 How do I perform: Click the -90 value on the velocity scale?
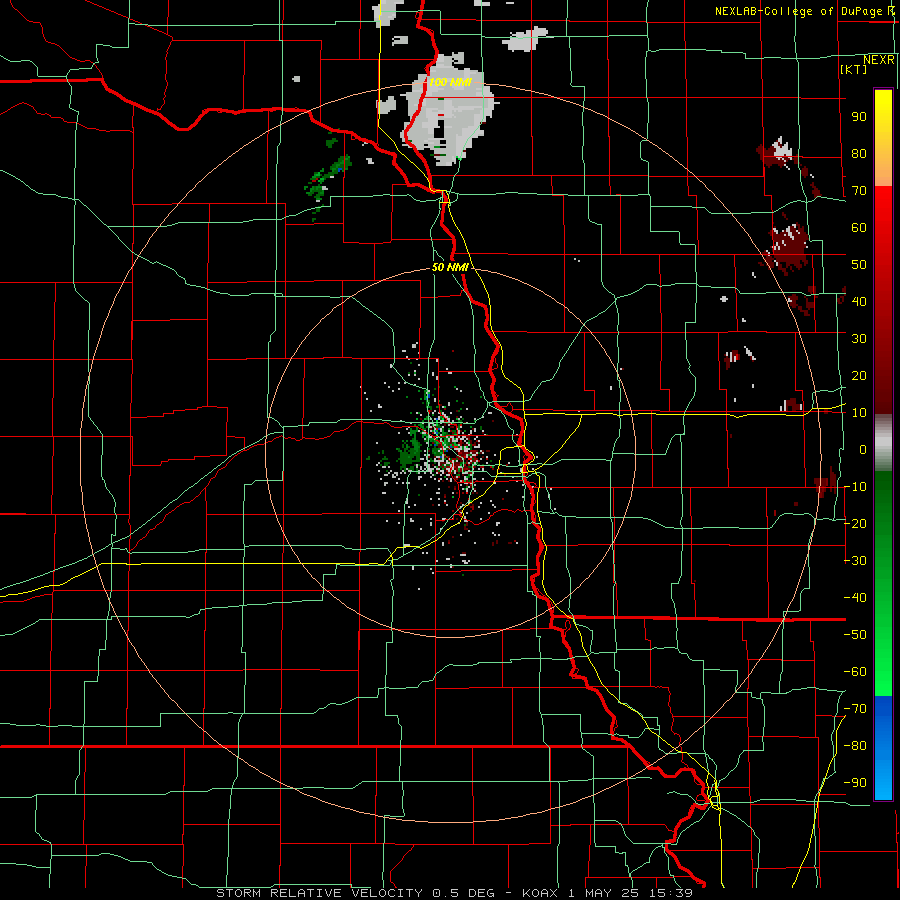855,783
